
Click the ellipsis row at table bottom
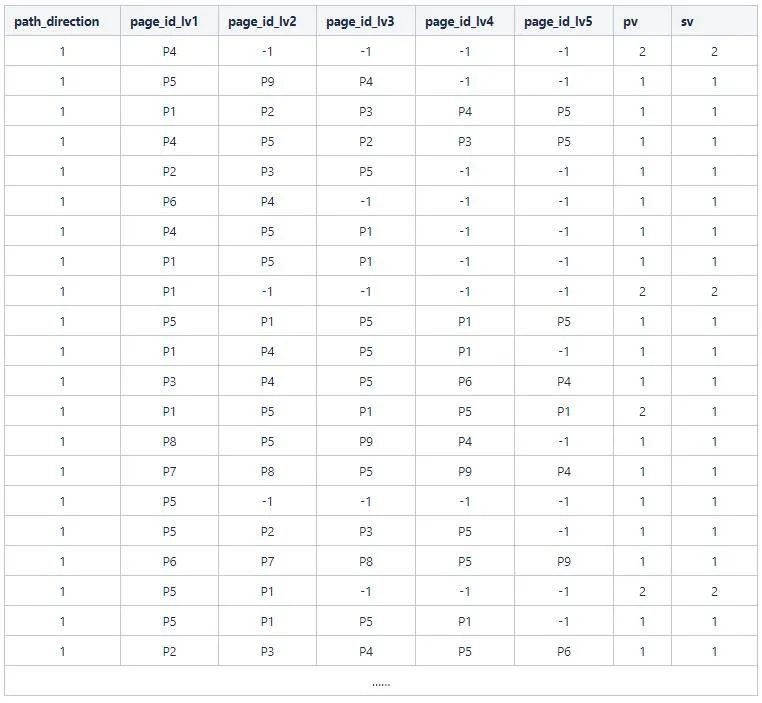[381, 681]
